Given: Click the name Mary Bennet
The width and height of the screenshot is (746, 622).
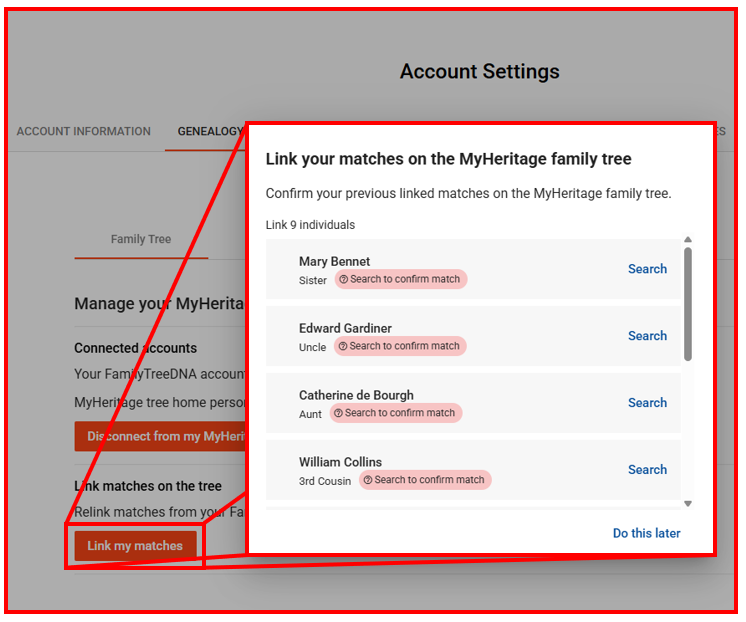Looking at the screenshot, I should tap(334, 261).
